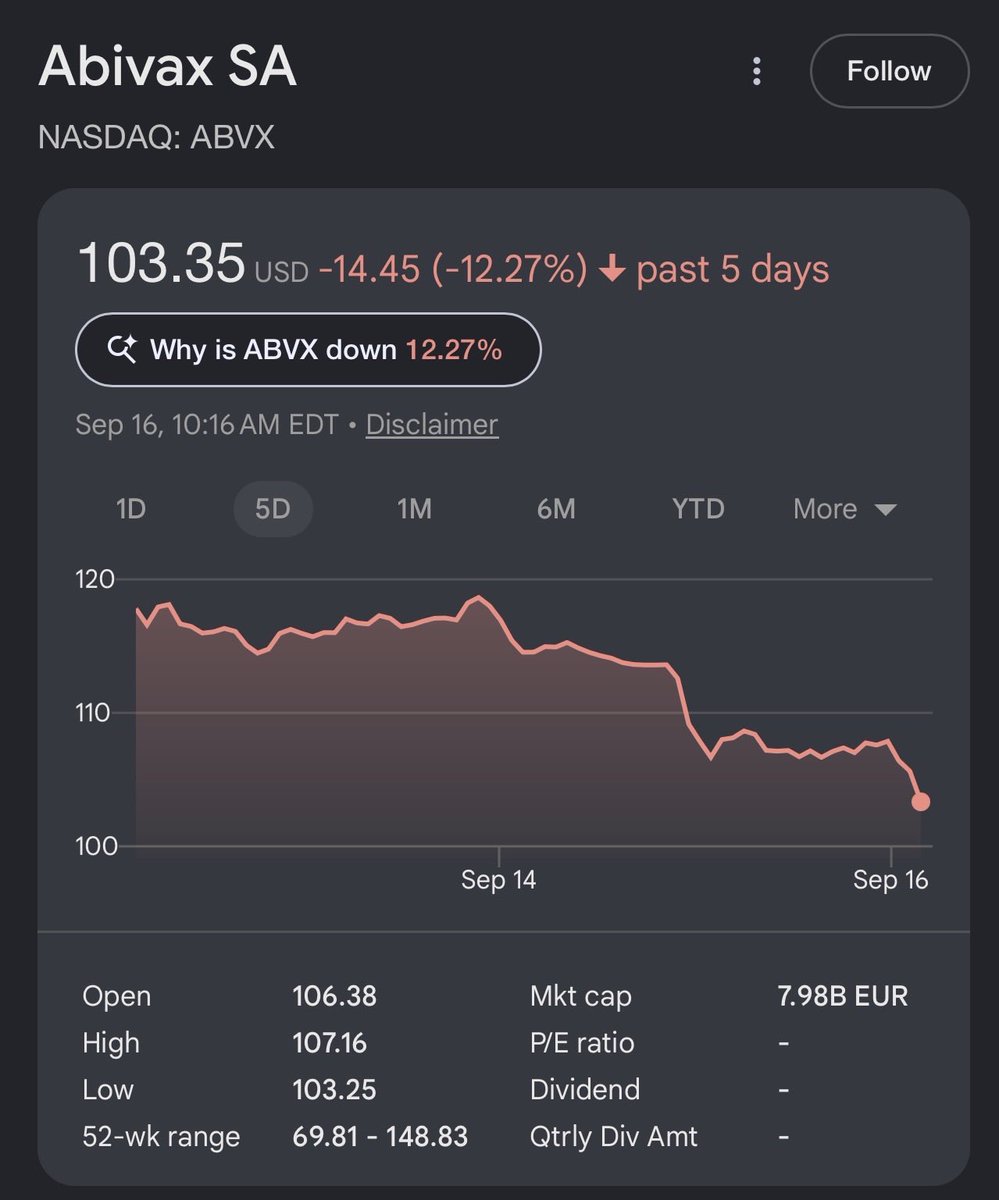999x1200 pixels.
Task: Click the 103.35 current price value
Action: pos(161,265)
